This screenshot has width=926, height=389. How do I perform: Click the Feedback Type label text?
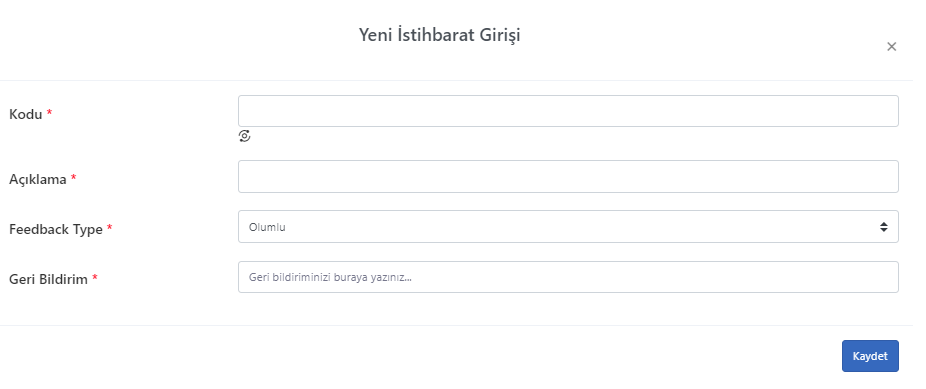(56, 230)
